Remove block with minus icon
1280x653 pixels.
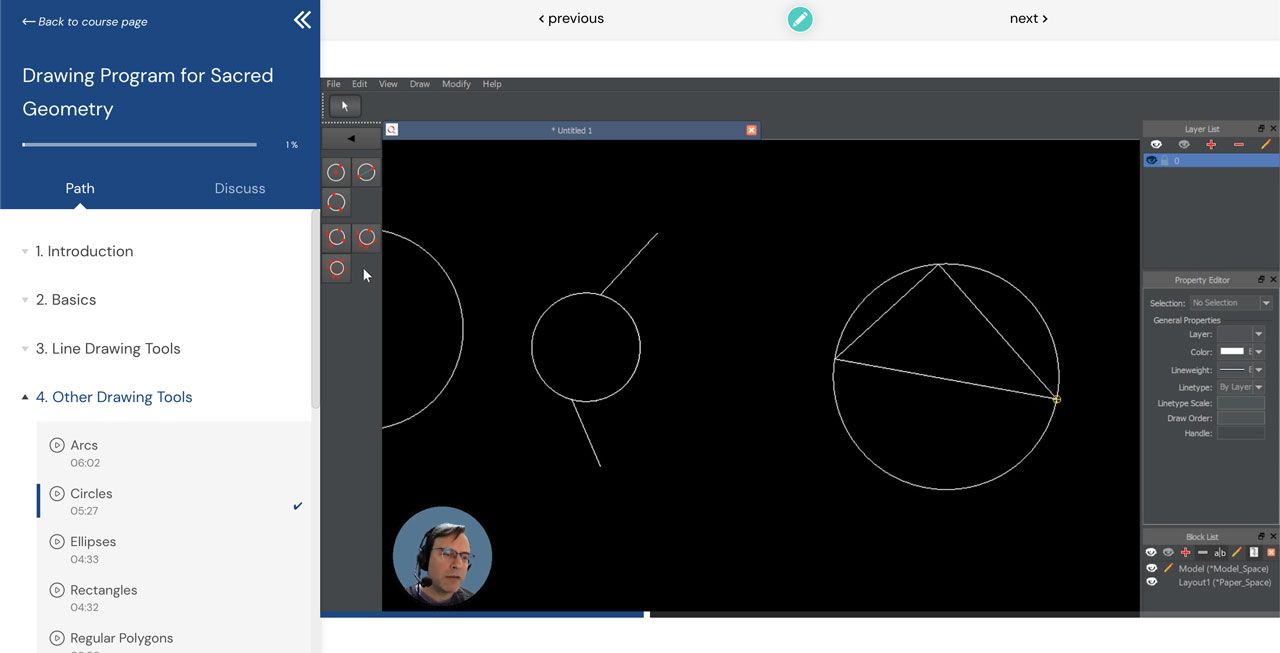(x=1202, y=552)
